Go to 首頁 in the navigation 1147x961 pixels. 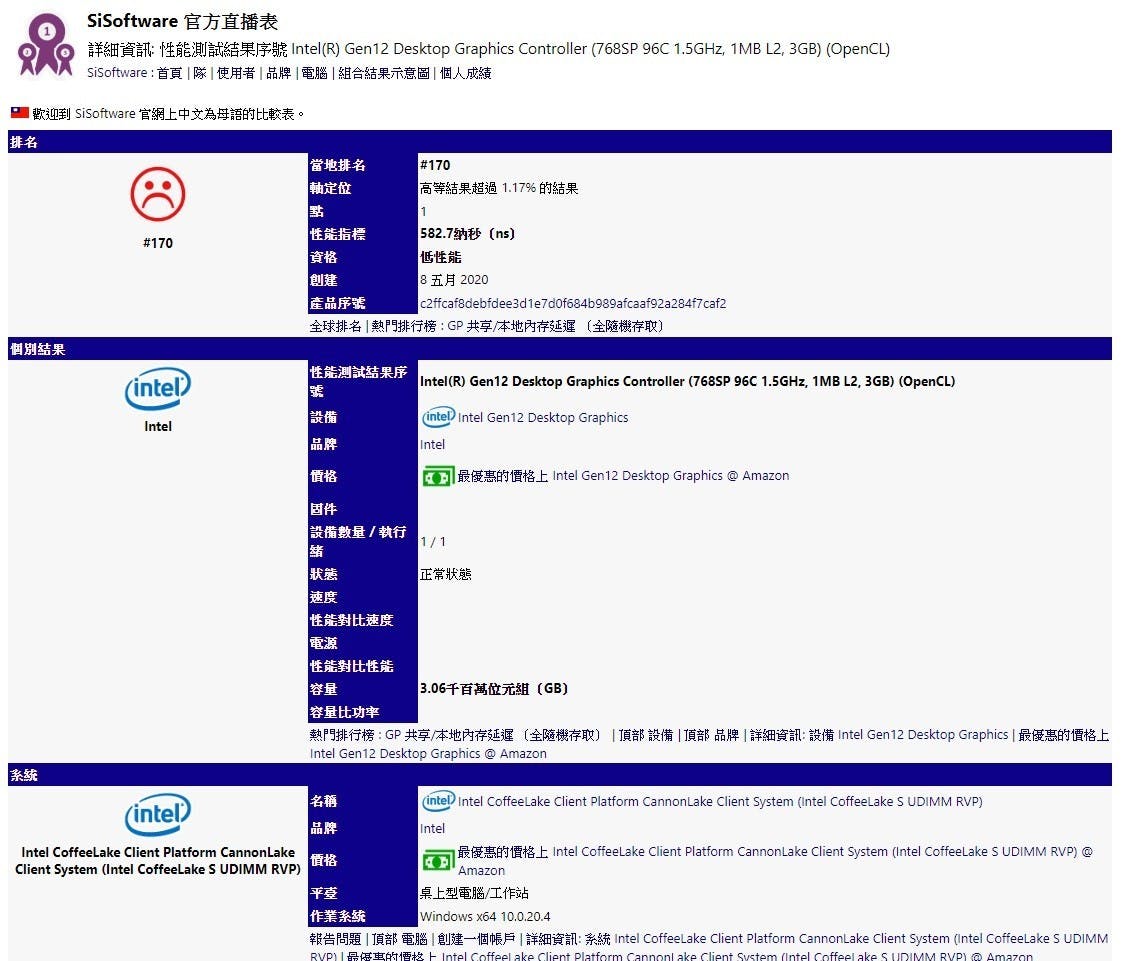tap(169, 73)
